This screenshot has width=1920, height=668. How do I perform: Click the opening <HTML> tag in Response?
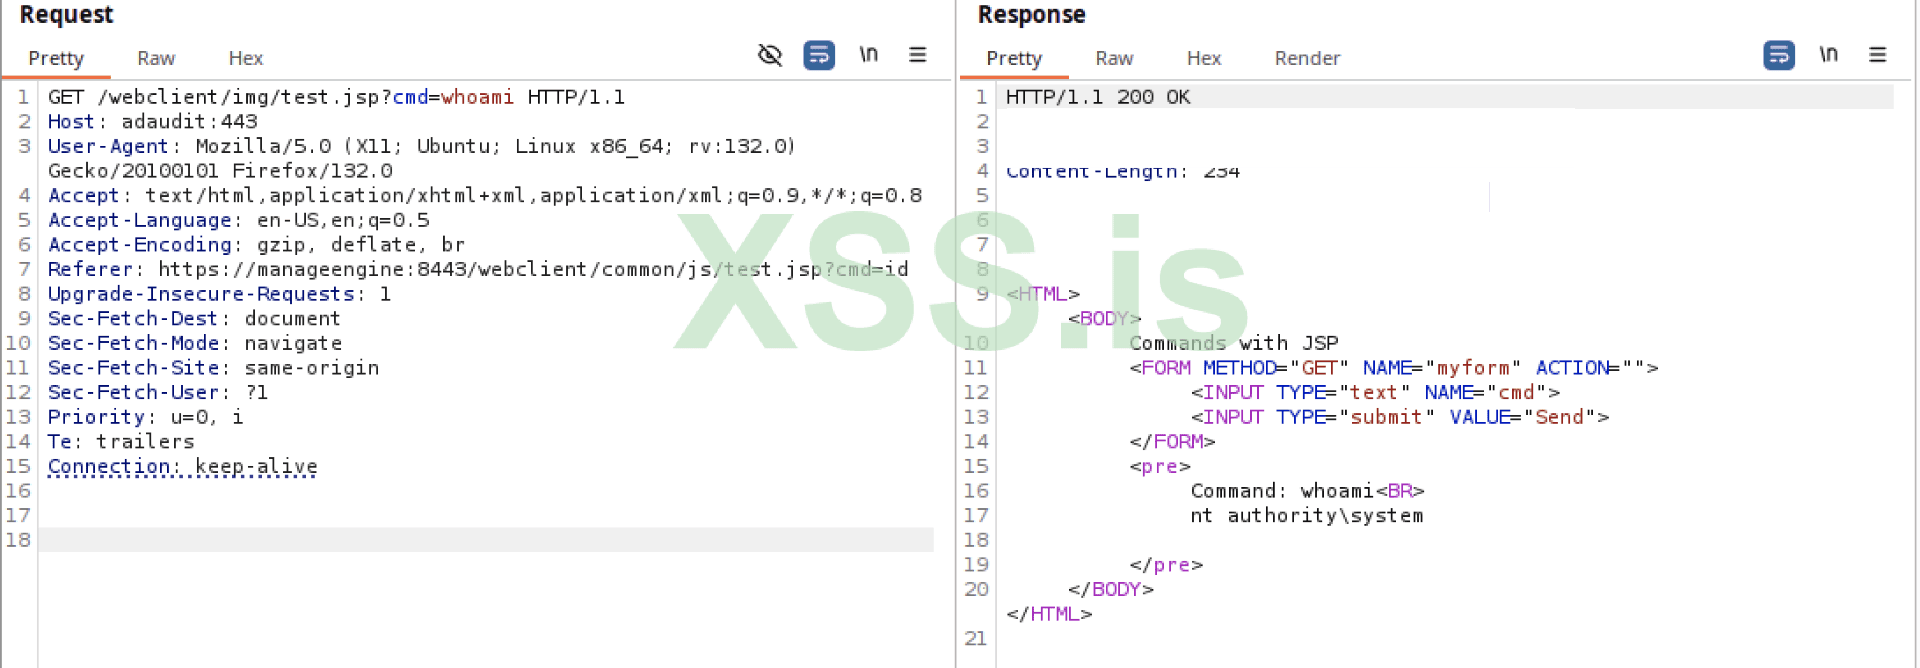coord(1042,294)
